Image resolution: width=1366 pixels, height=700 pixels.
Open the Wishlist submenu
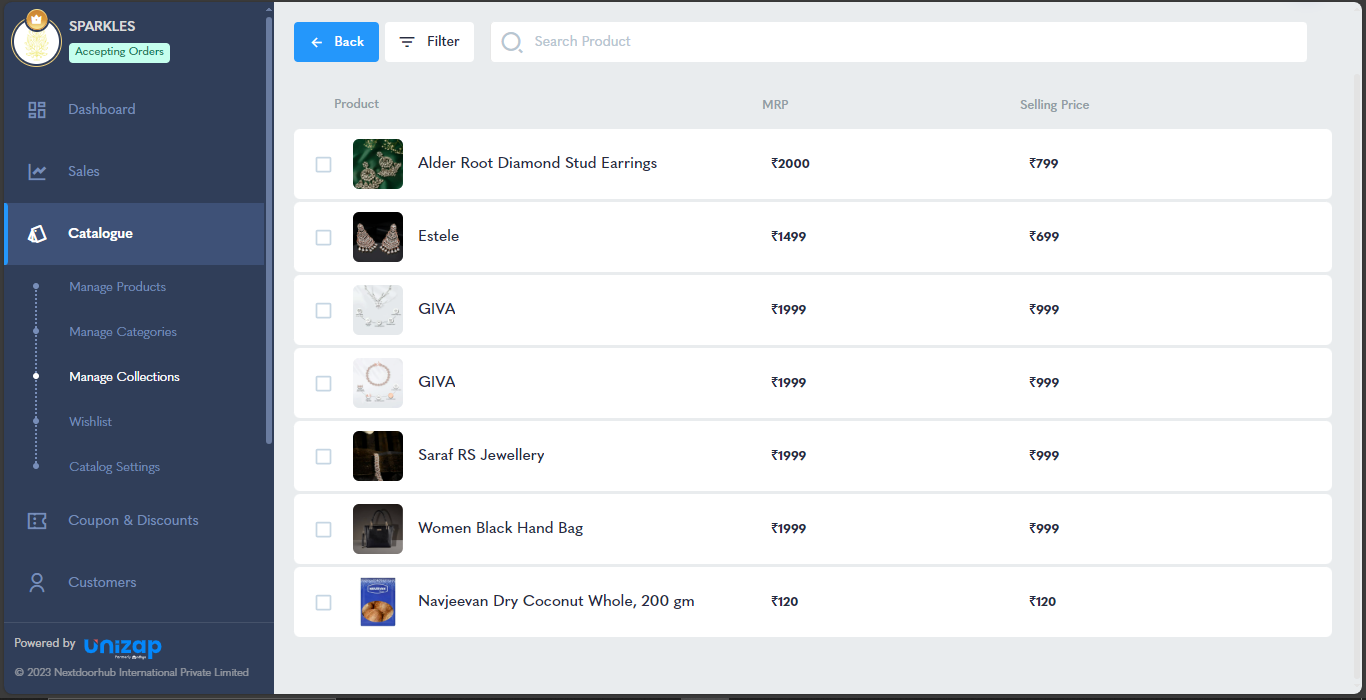tap(90, 422)
